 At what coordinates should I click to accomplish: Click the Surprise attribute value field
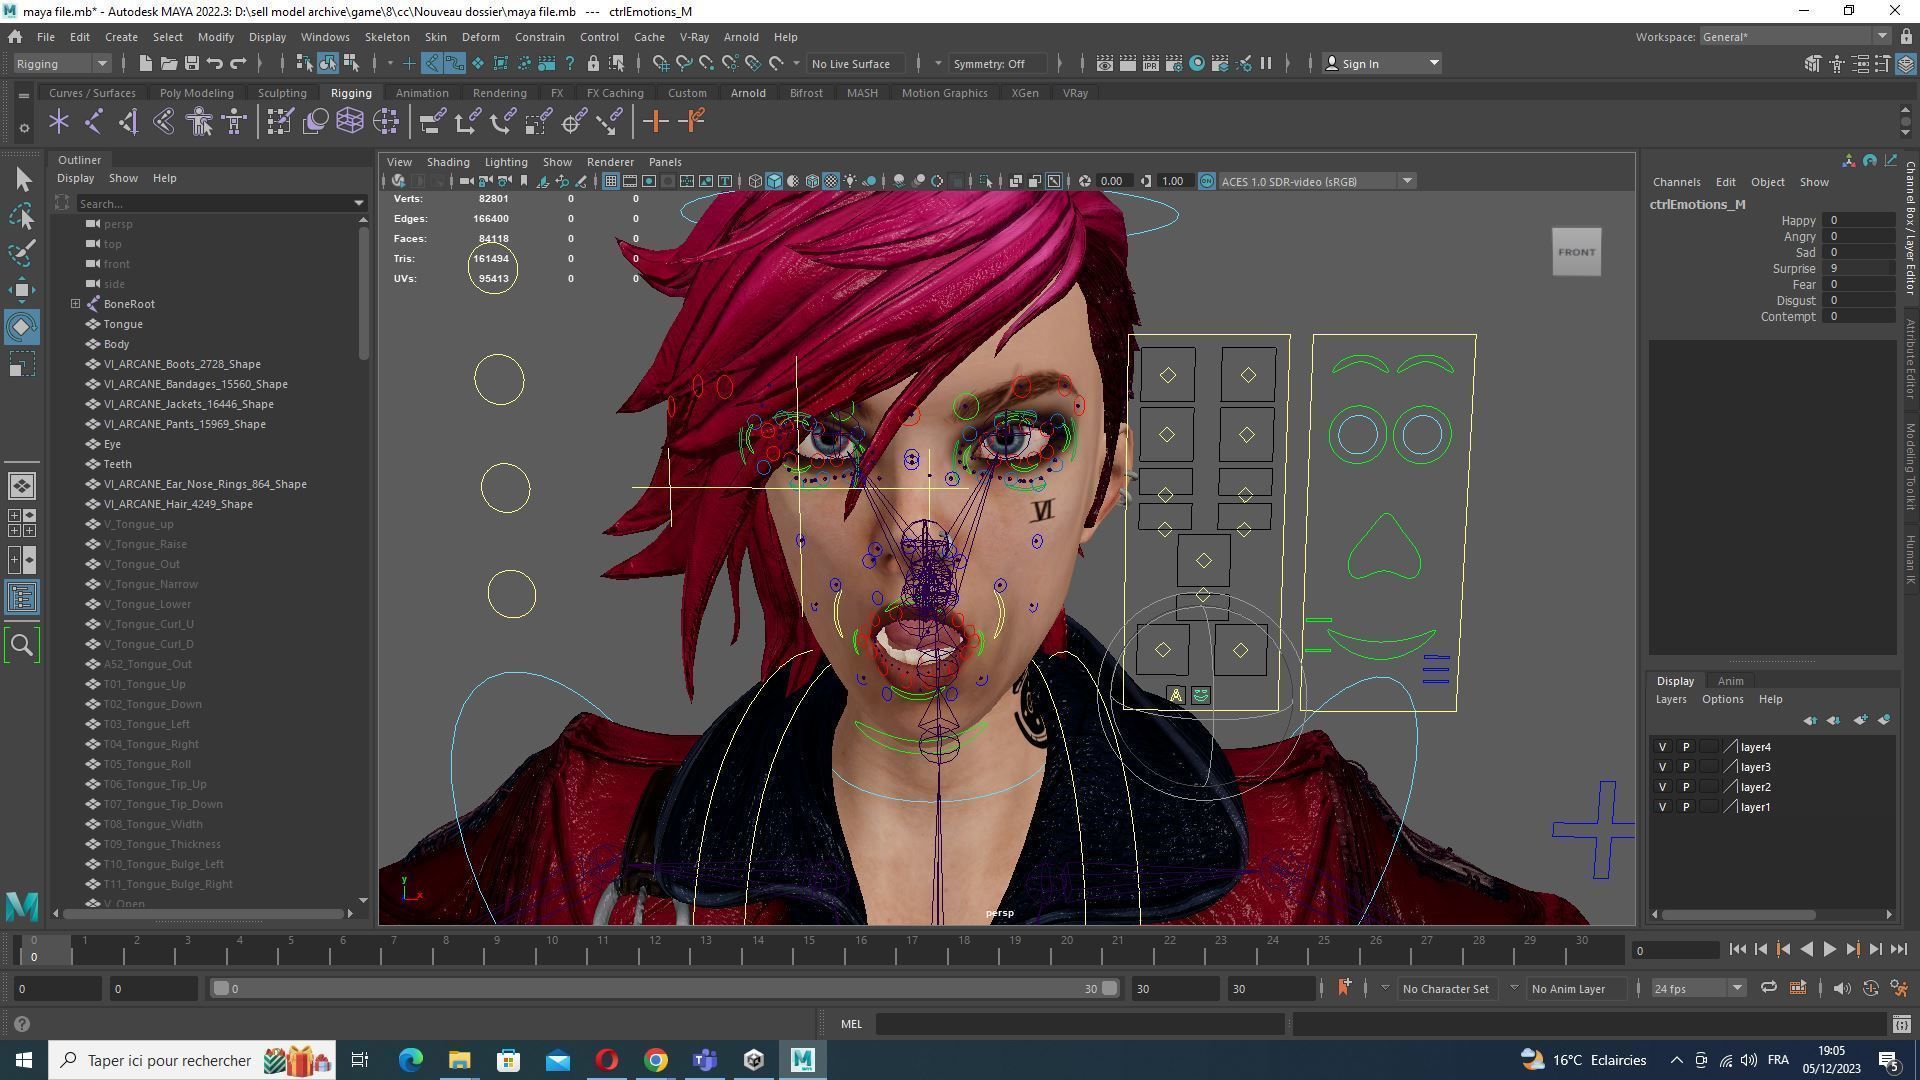click(1858, 268)
